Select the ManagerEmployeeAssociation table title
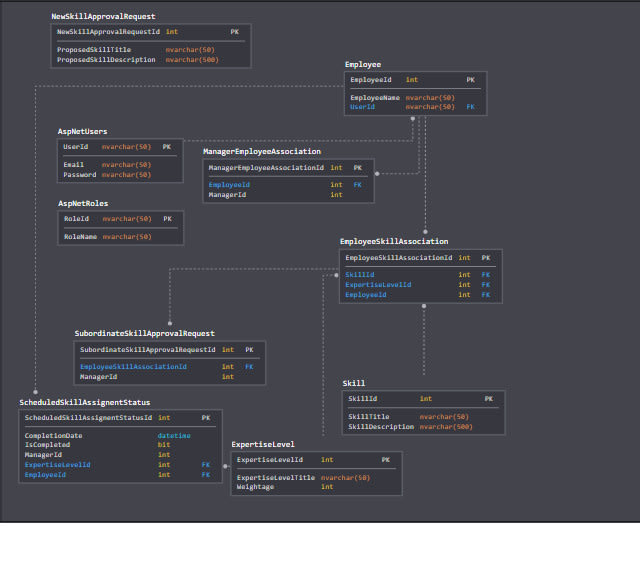The height and width of the screenshot is (576, 640). click(x=262, y=151)
